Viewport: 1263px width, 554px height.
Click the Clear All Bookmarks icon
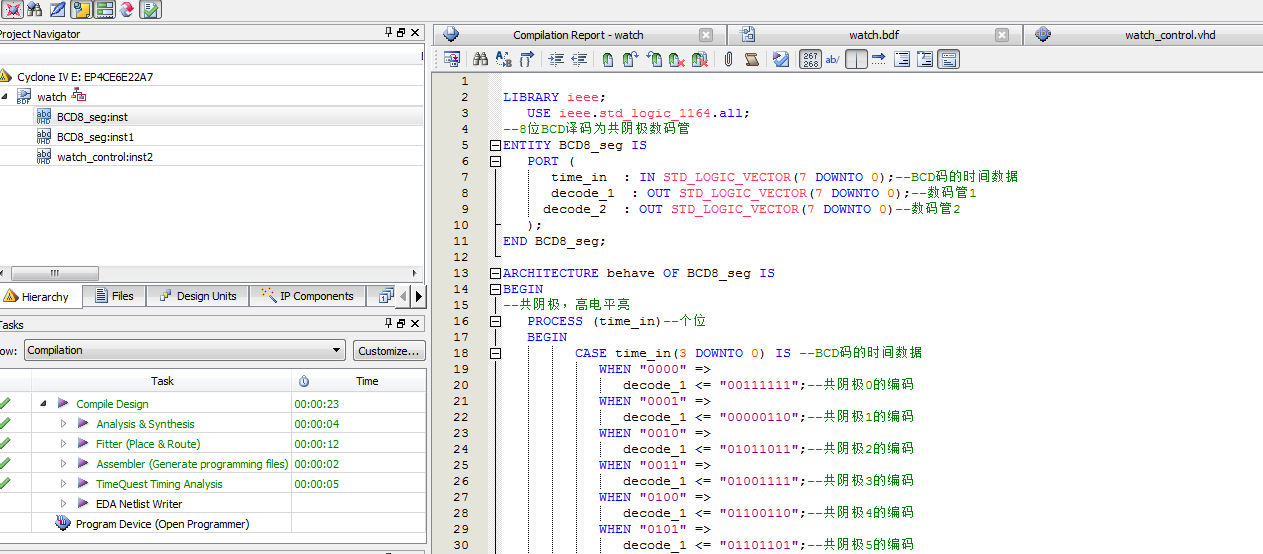click(699, 60)
